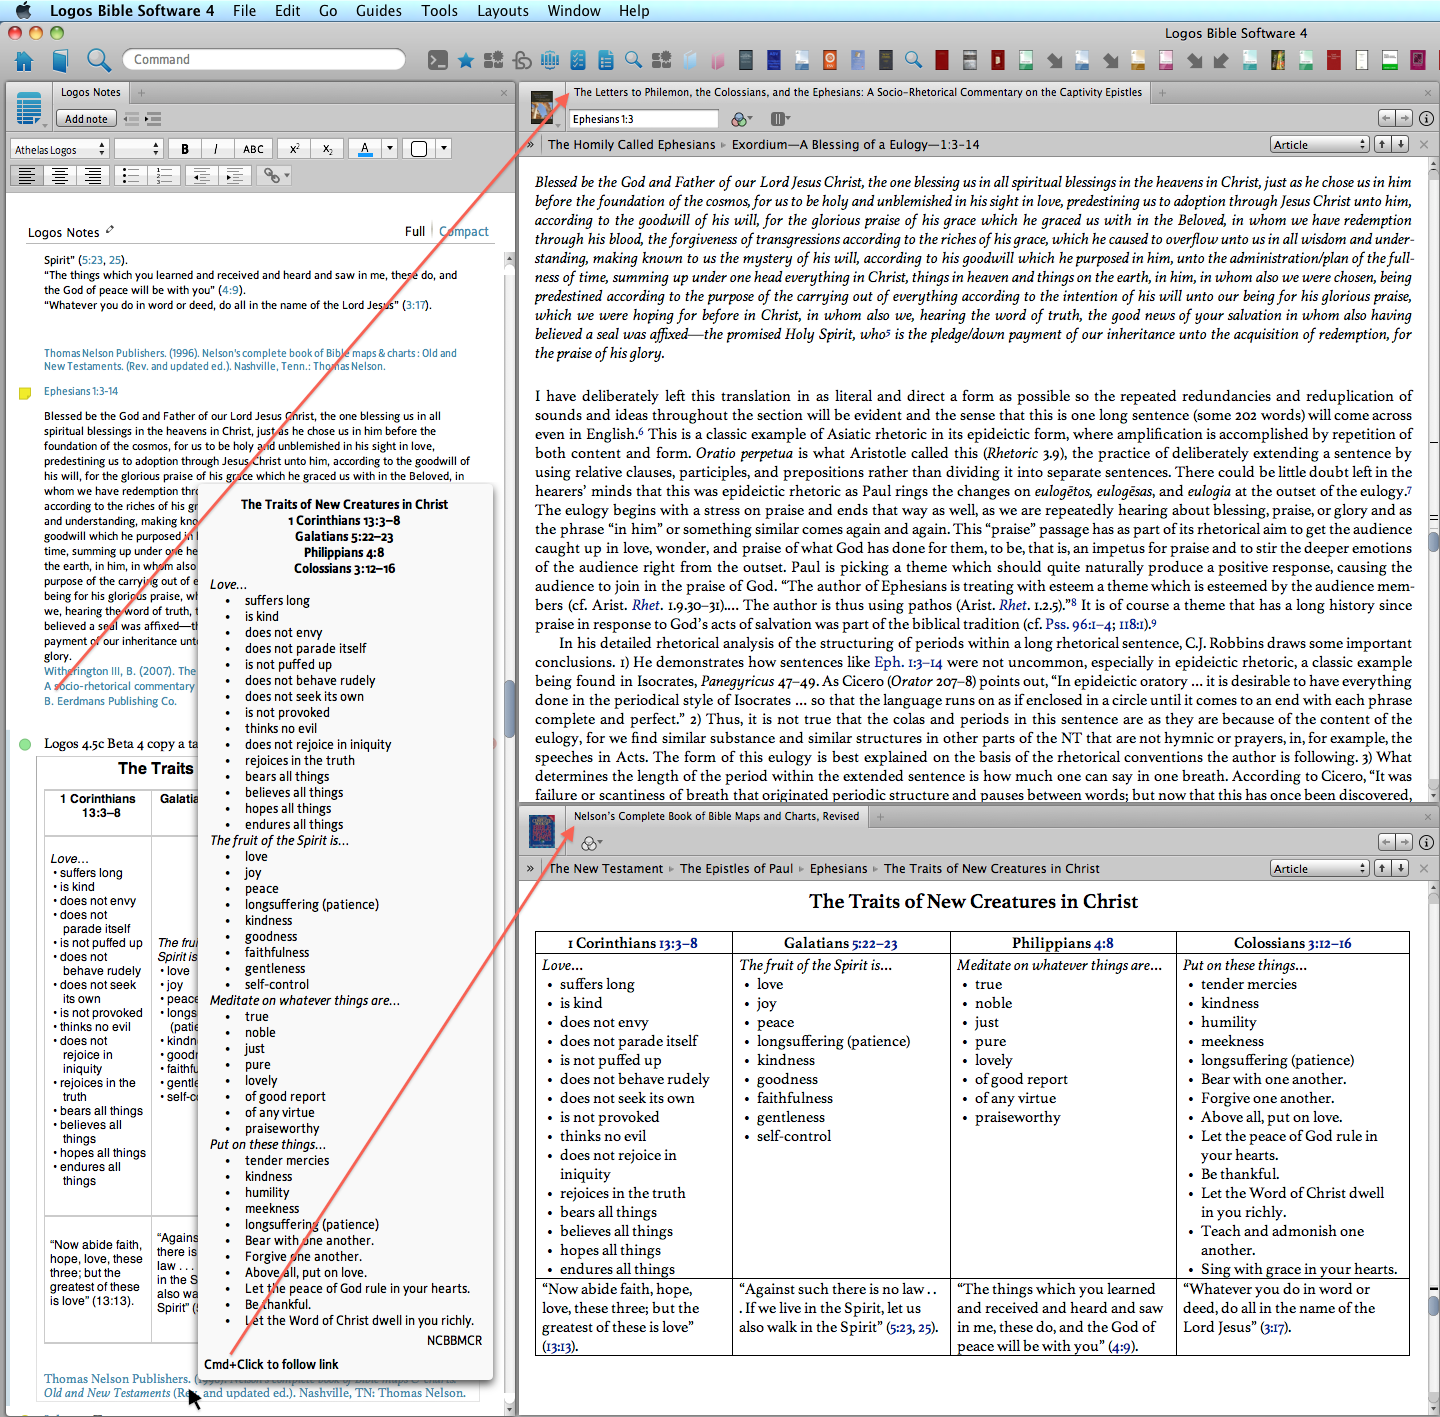This screenshot has width=1440, height=1417.
Task: Switch notes view to Compact
Action: click(464, 231)
